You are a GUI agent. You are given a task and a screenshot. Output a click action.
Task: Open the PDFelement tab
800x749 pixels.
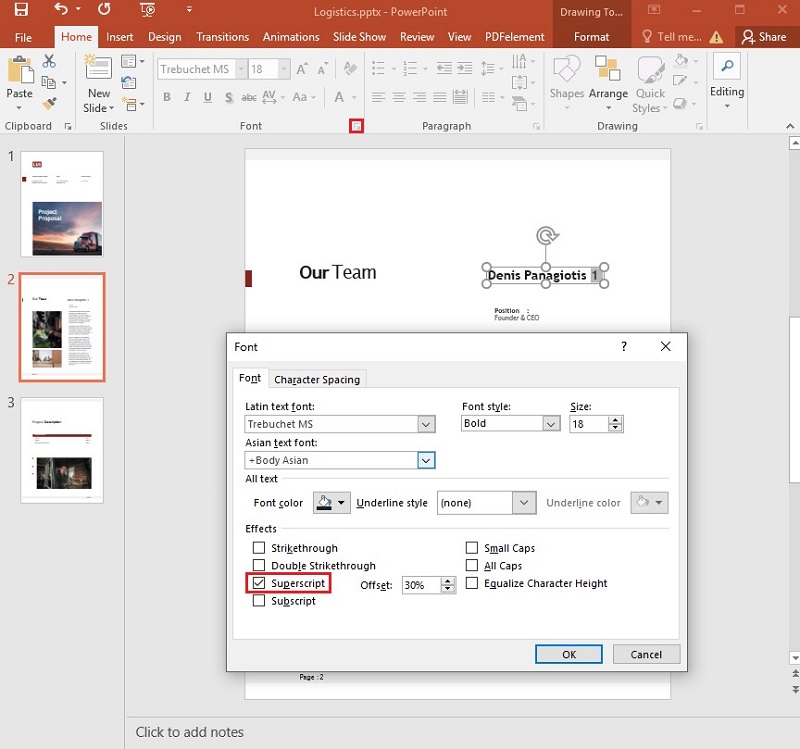[514, 37]
